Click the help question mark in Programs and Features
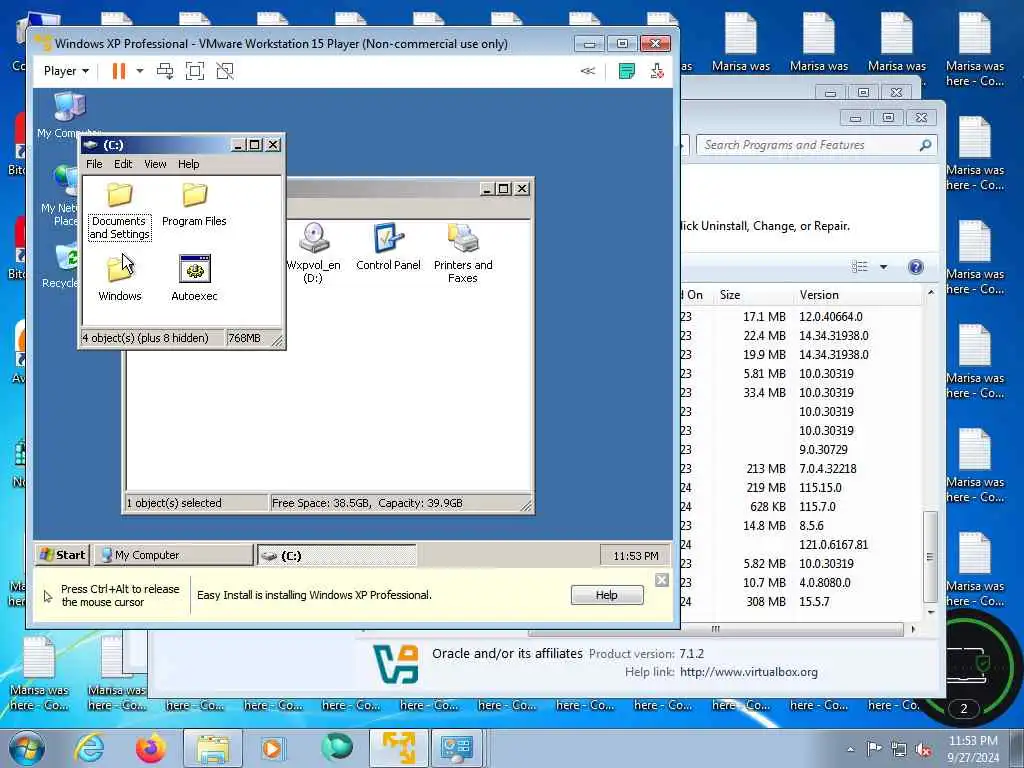Screen dimensions: 1024x768 916,266
